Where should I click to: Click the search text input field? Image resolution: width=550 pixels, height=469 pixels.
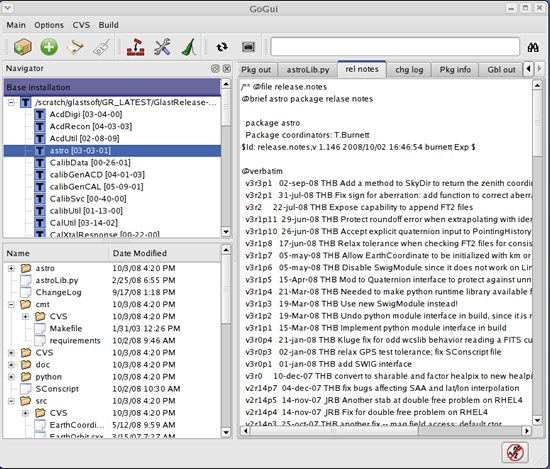395,47
